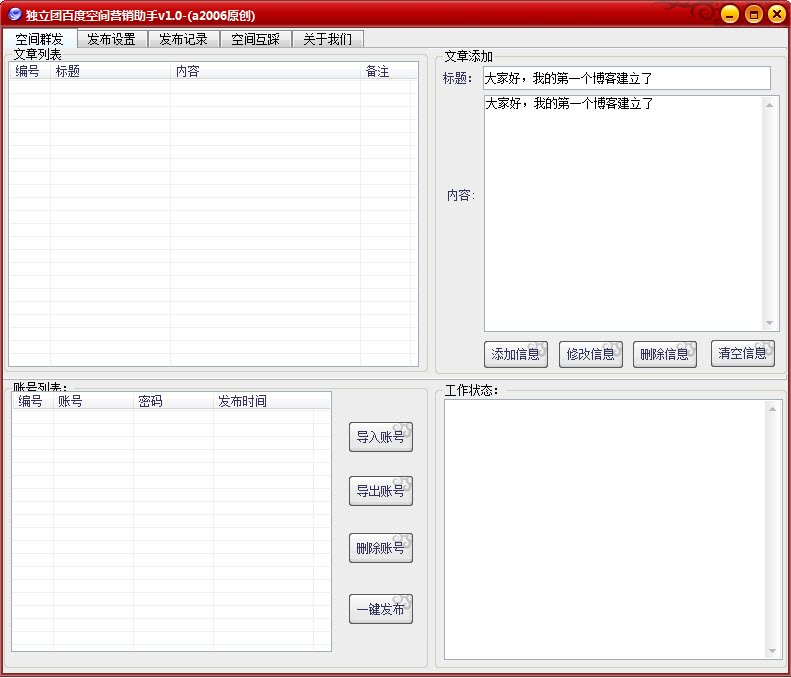The width and height of the screenshot is (791, 678).
Task: Close the application window
Action: [x=776, y=14]
